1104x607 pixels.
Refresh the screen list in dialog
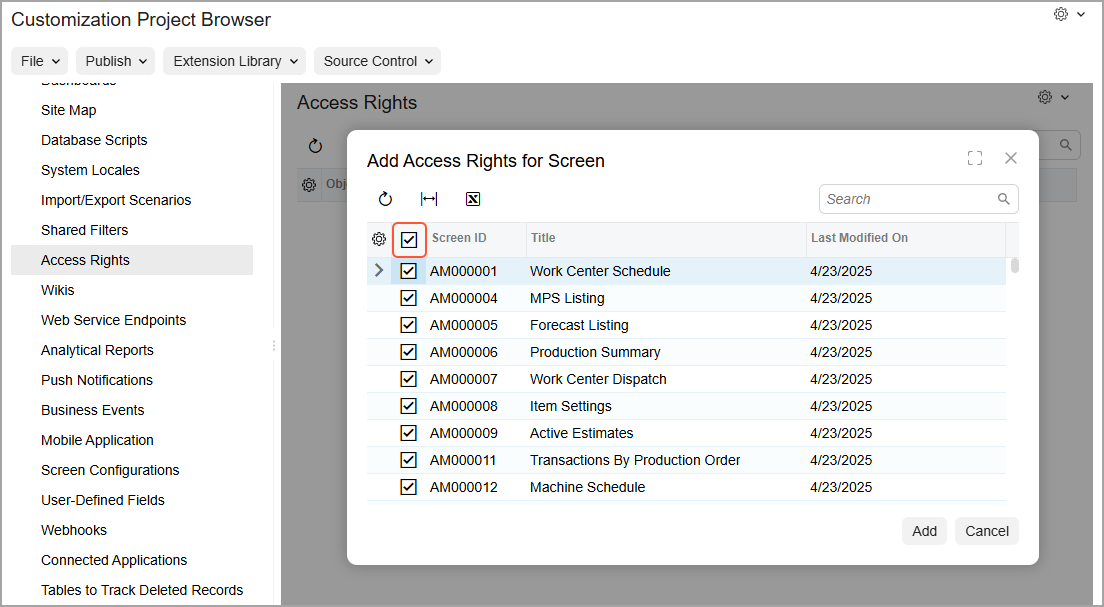[x=385, y=199]
